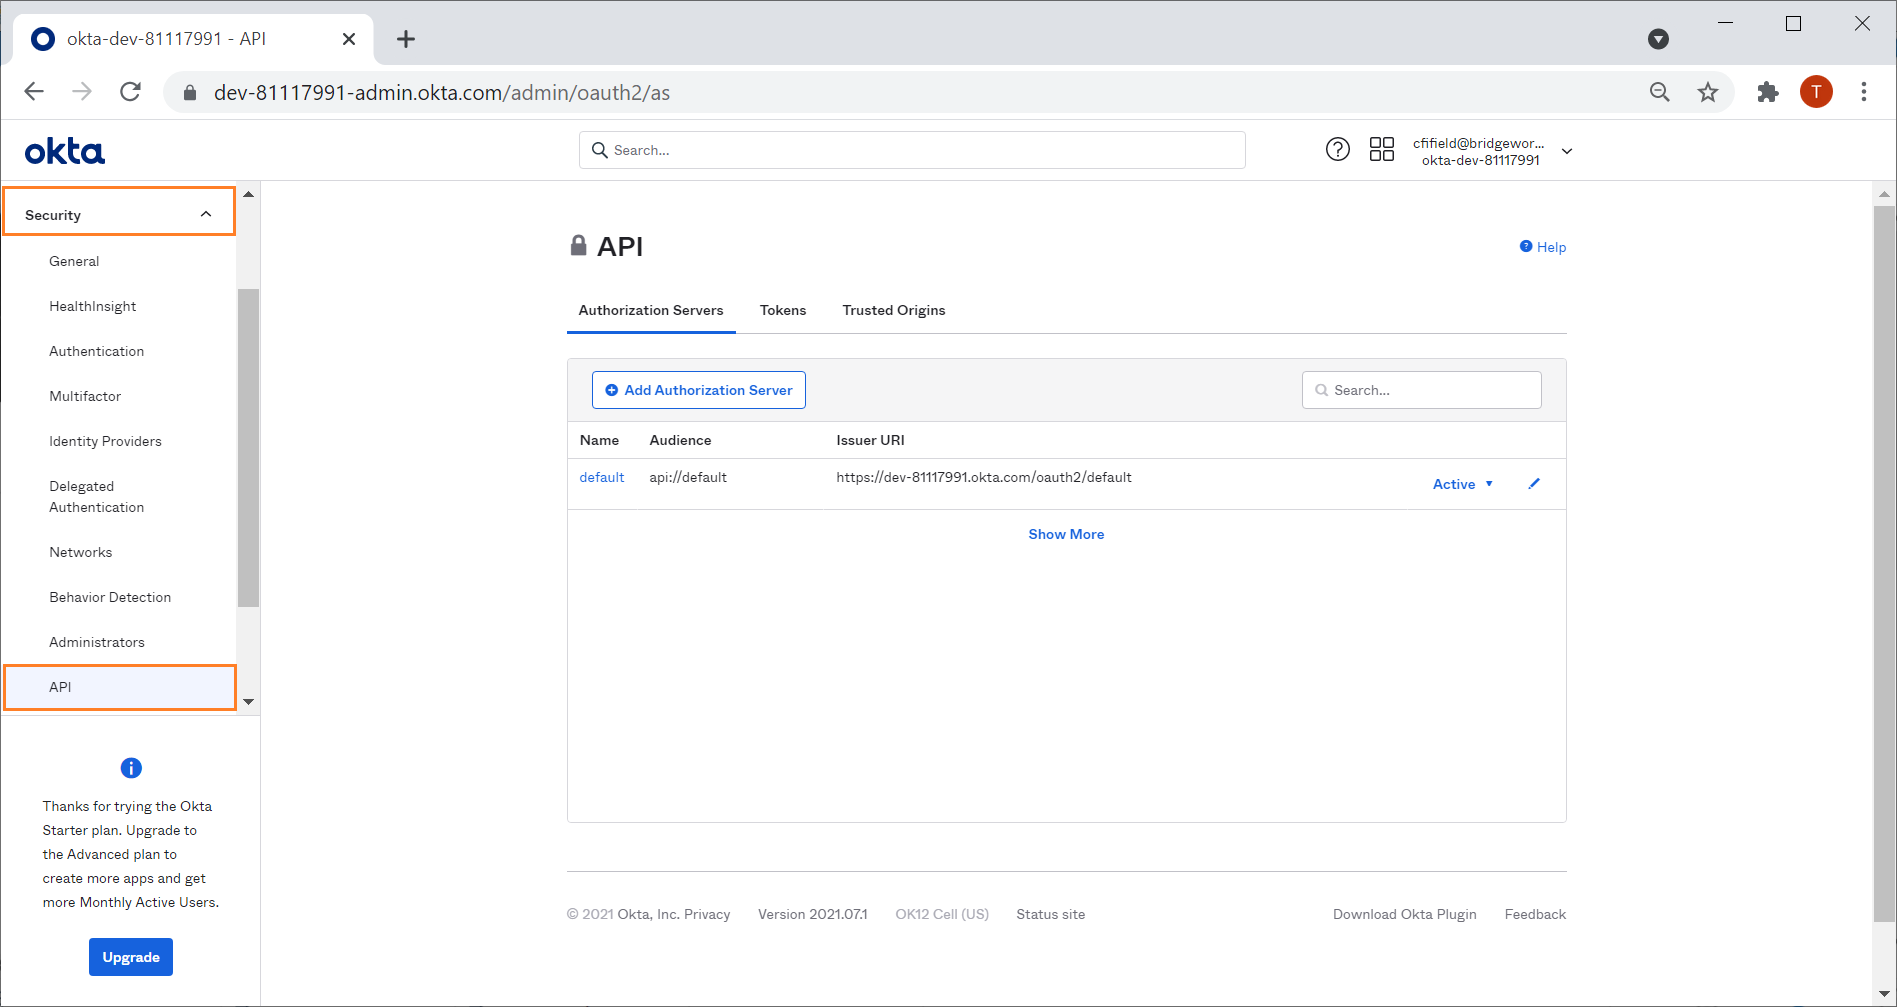
Task: Click the sidebar scroll down arrow
Action: (248, 701)
